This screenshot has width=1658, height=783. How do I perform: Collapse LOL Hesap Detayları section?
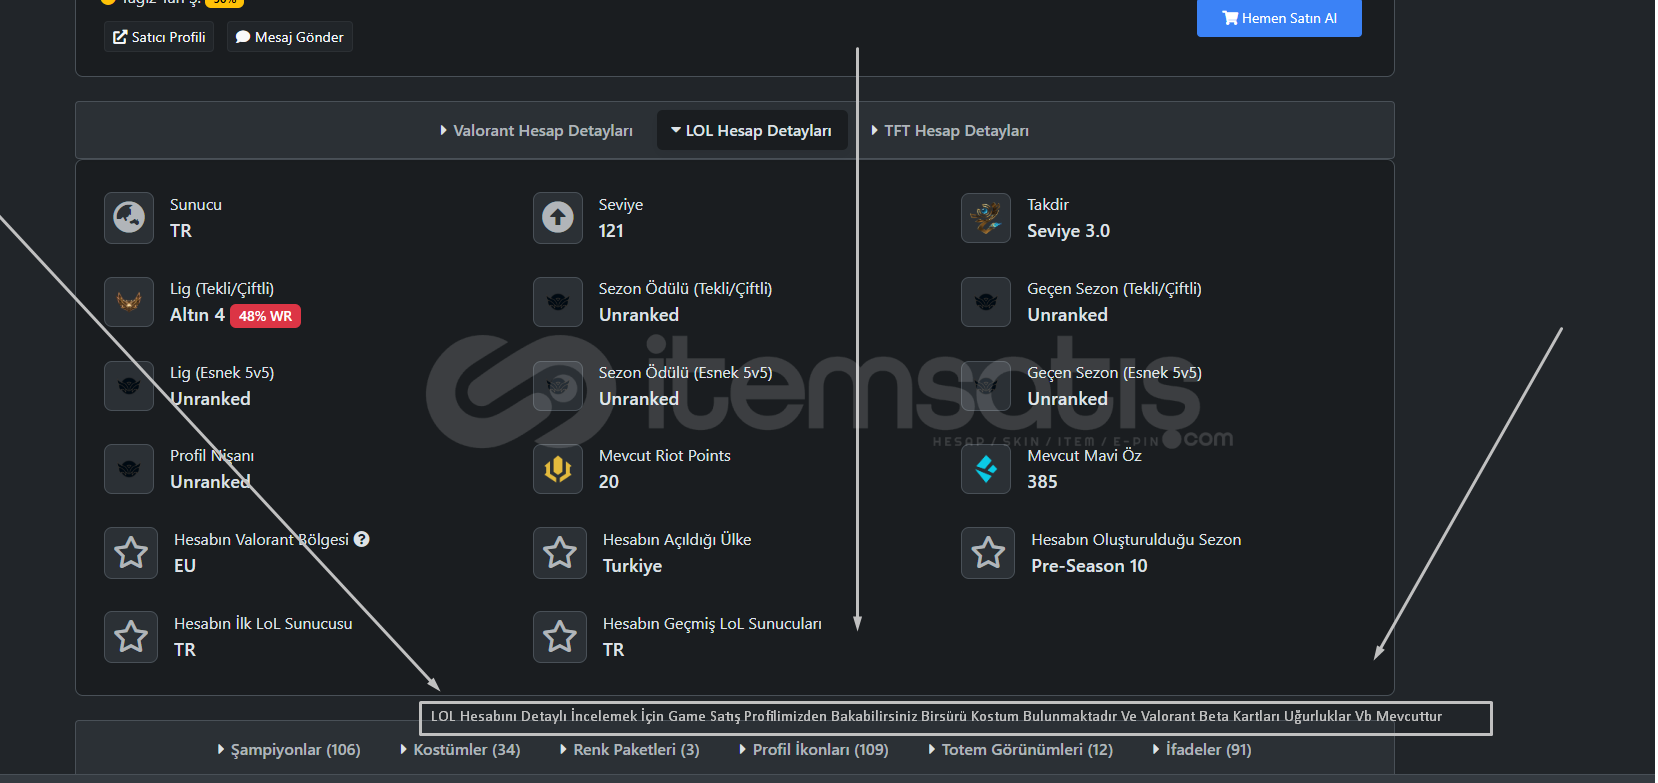(x=751, y=130)
